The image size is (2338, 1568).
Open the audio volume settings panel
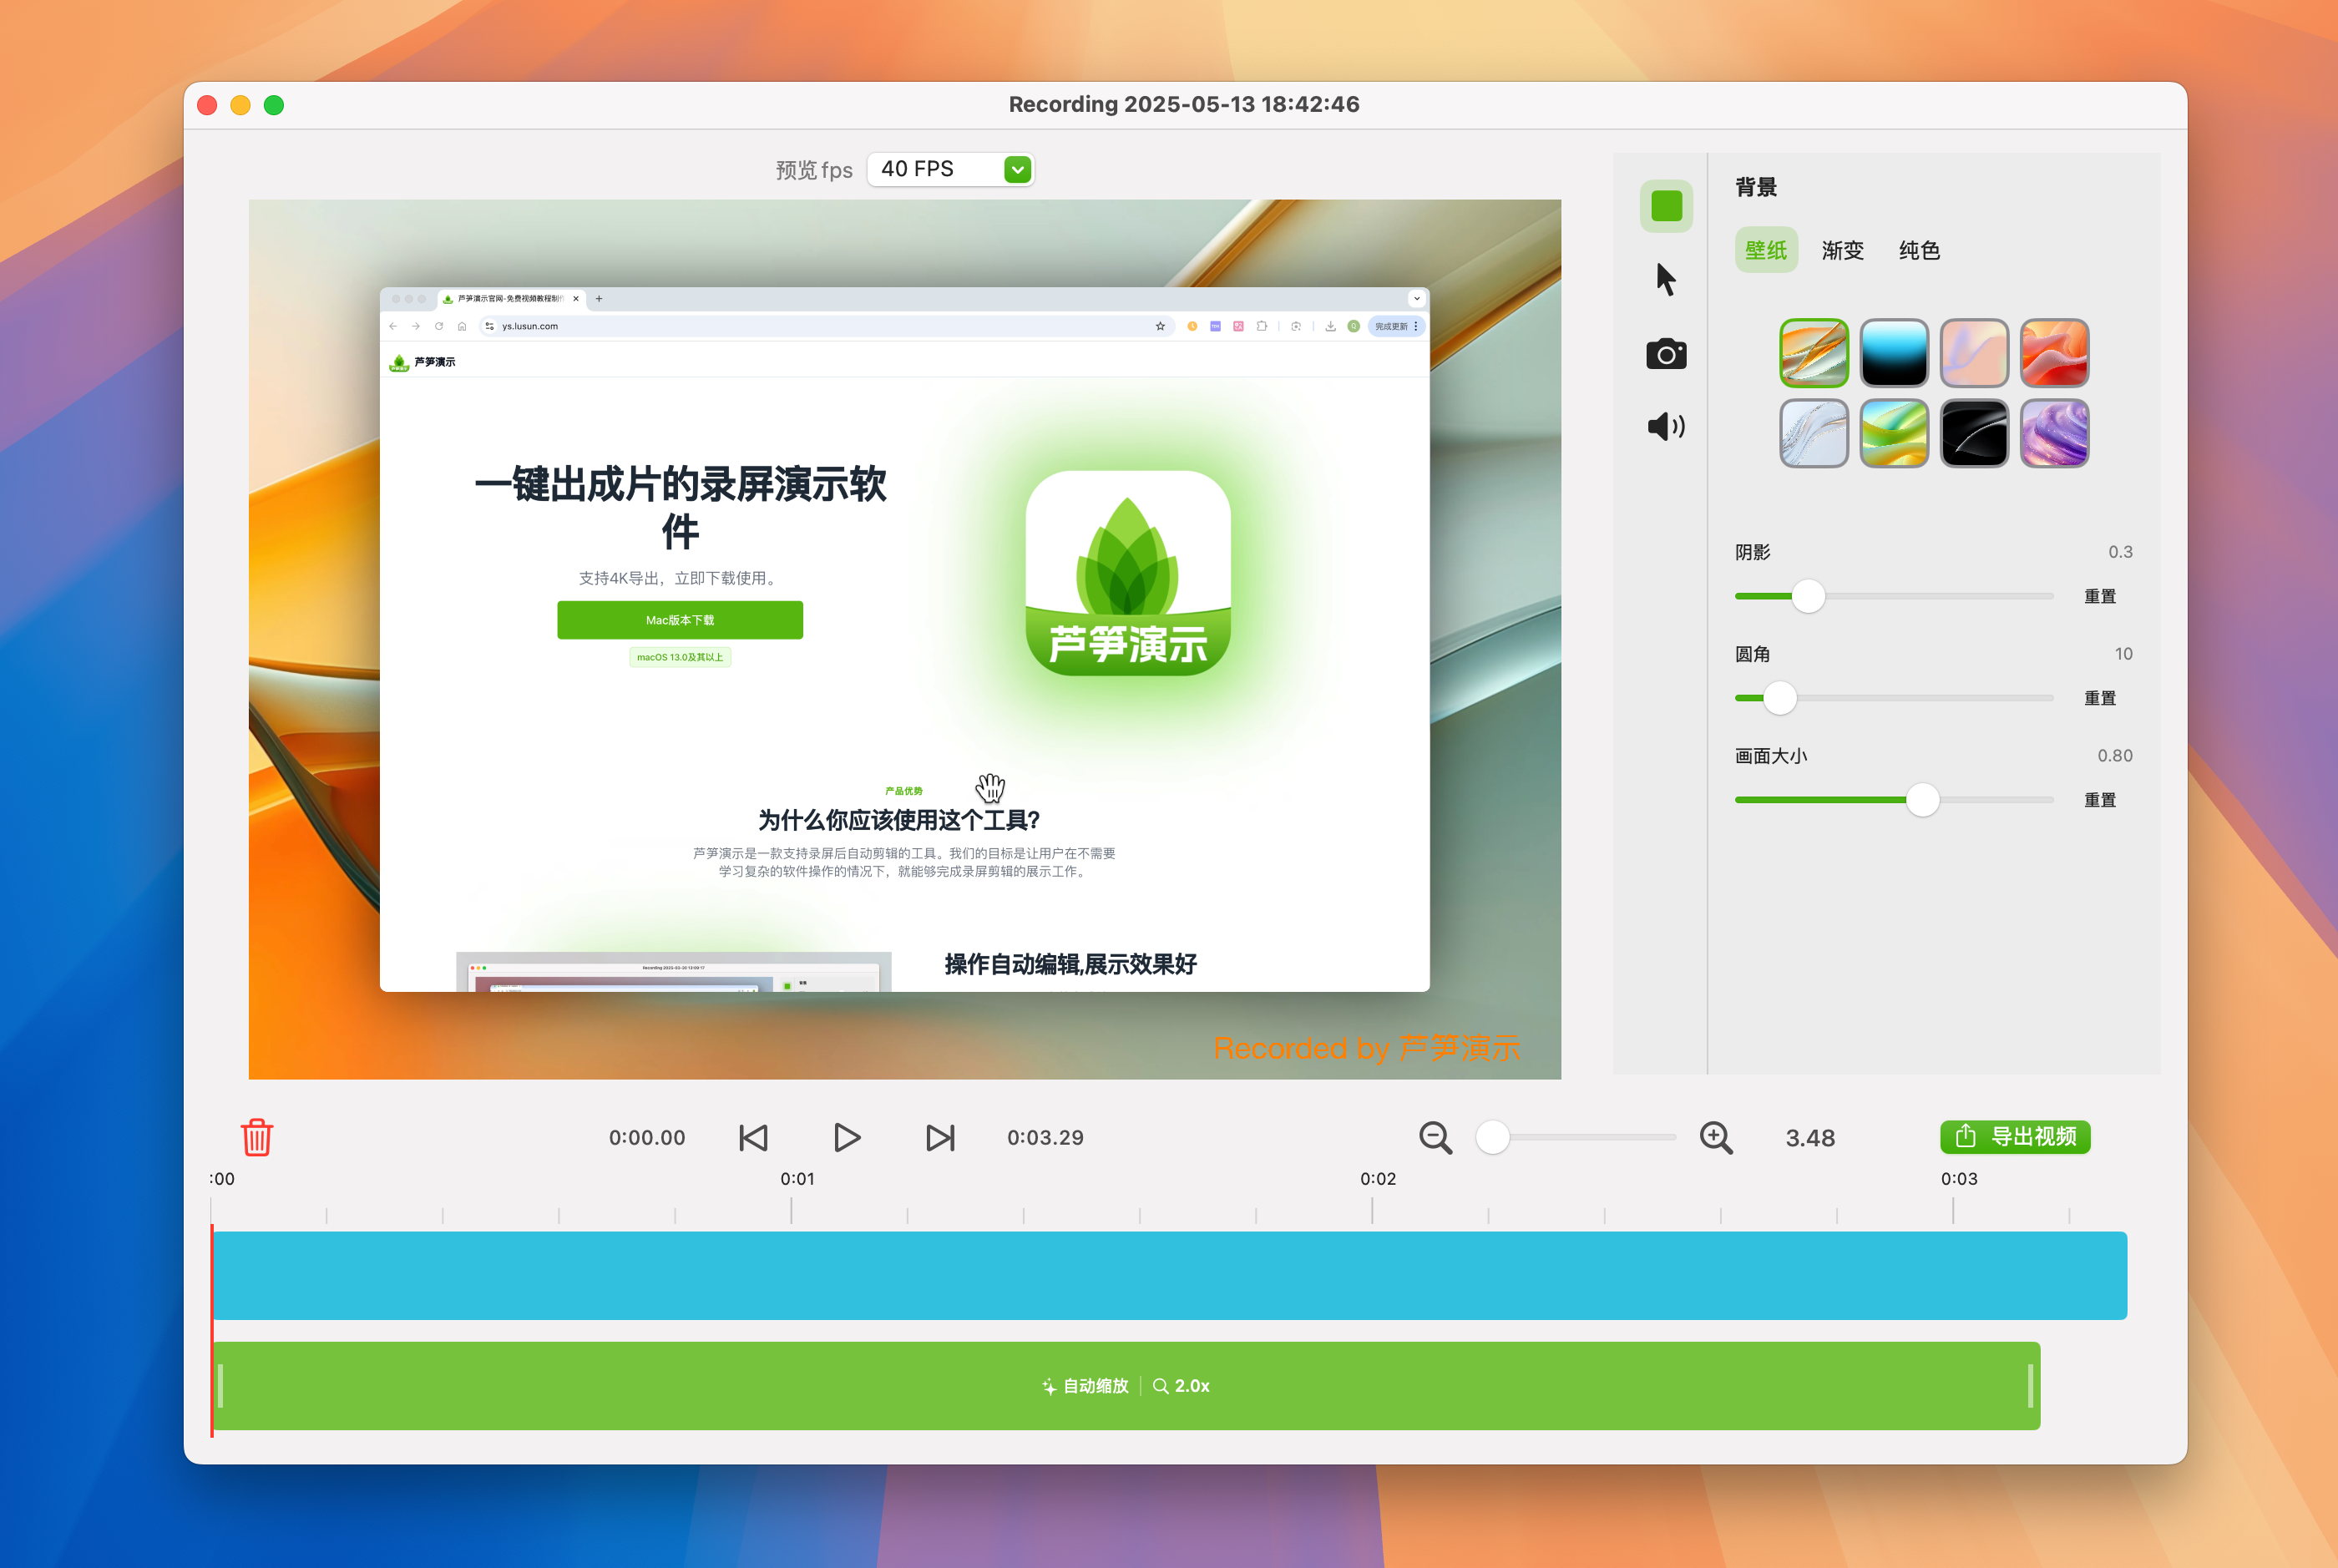[1666, 427]
